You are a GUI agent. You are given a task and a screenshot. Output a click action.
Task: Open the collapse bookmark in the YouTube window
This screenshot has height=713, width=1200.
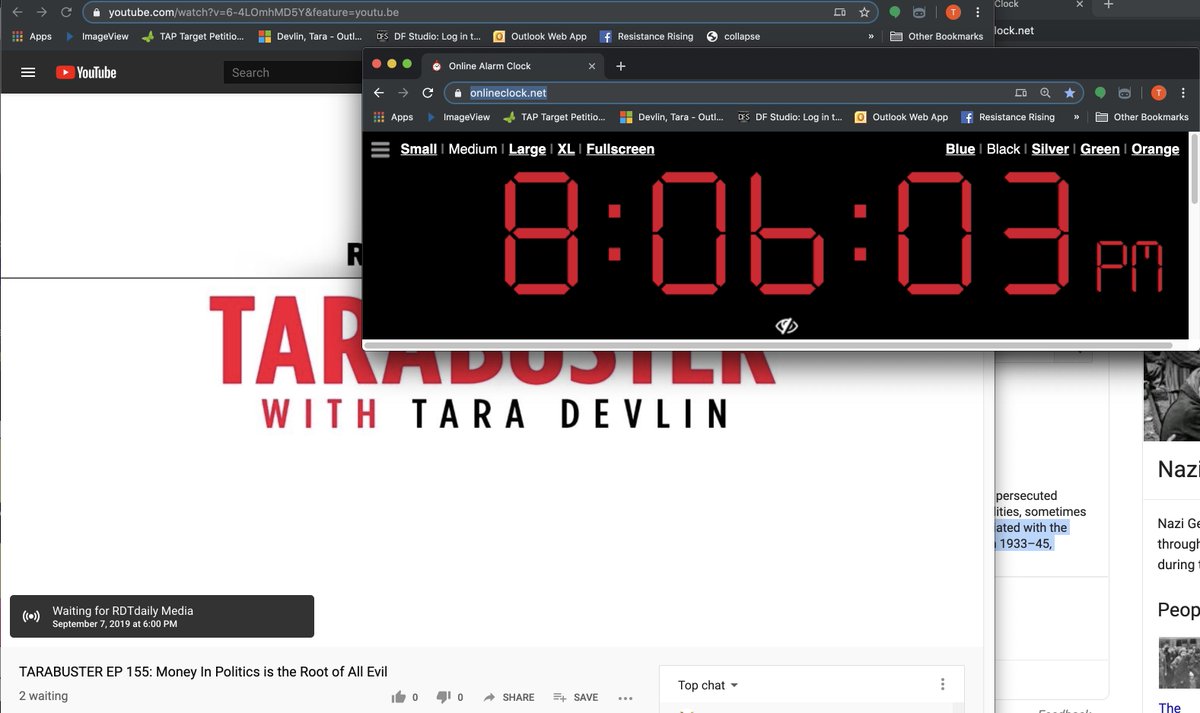pyautogui.click(x=733, y=36)
